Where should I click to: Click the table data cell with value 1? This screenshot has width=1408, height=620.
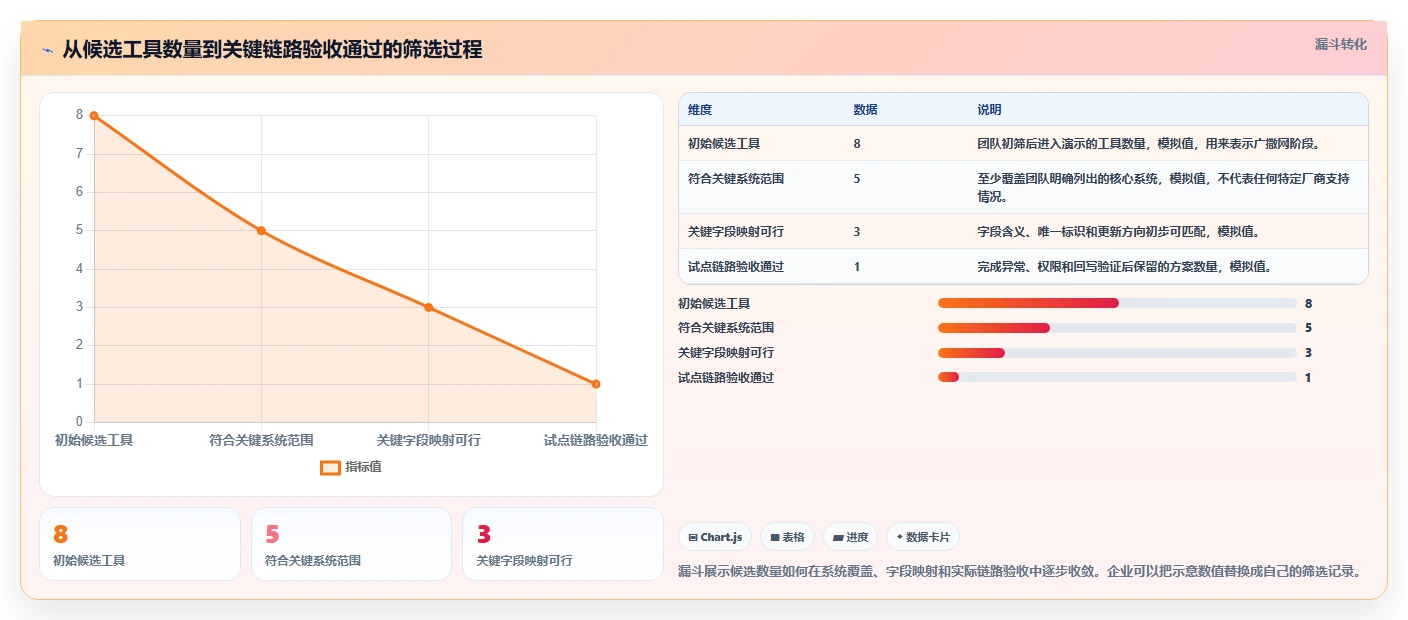[857, 267]
